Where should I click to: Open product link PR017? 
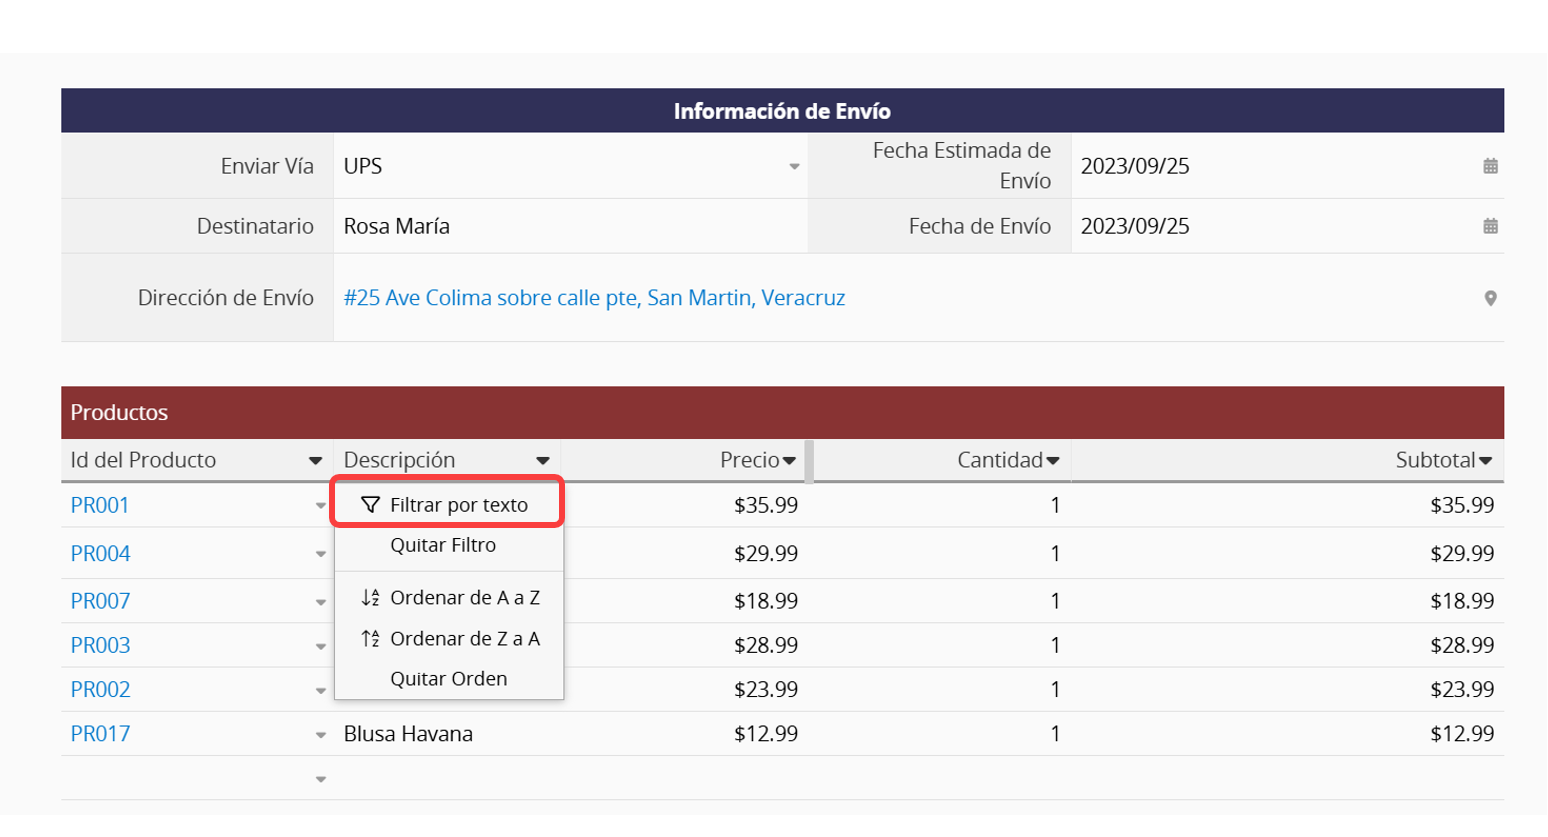[x=100, y=734]
